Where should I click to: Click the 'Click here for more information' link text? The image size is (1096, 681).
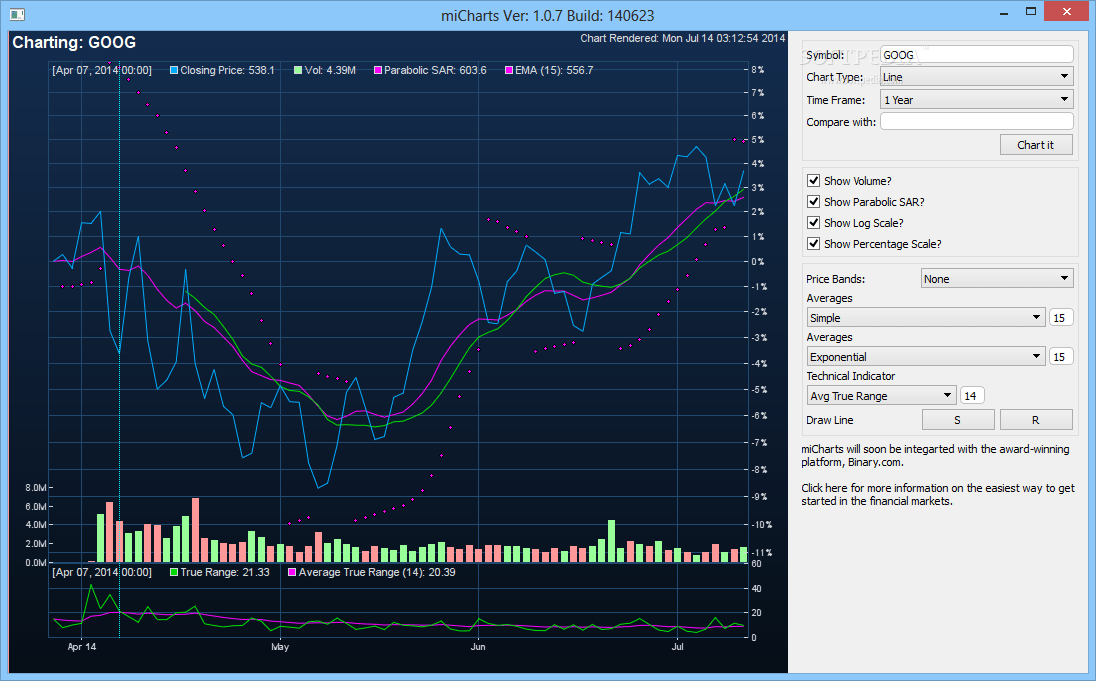pyautogui.click(x=937, y=494)
